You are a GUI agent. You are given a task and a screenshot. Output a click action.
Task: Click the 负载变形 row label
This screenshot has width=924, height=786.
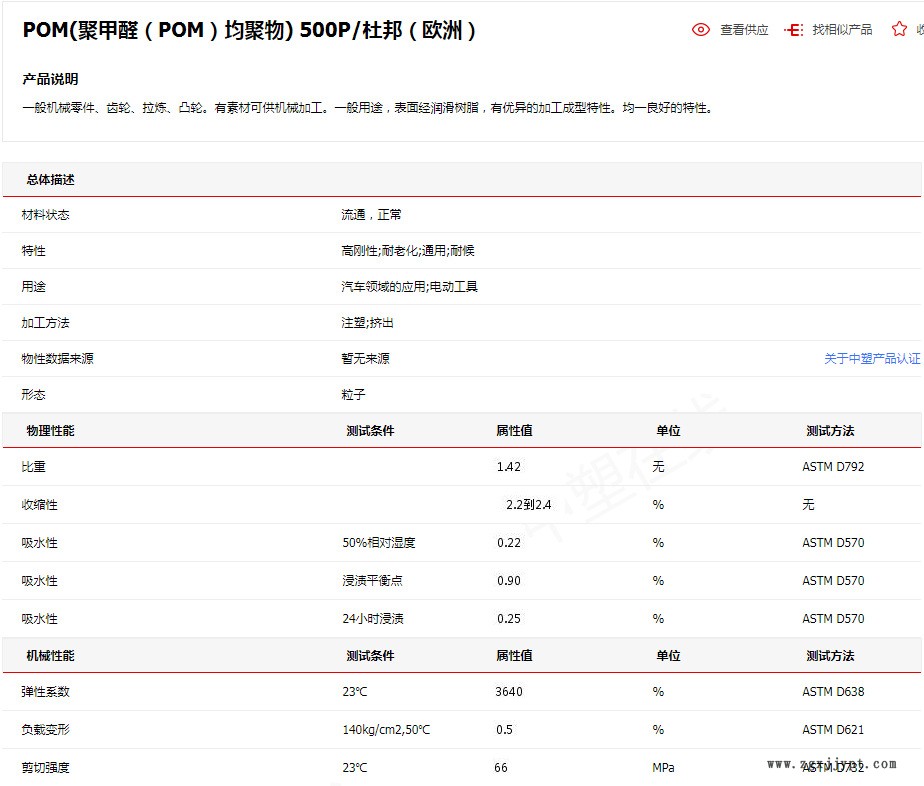(x=45, y=729)
